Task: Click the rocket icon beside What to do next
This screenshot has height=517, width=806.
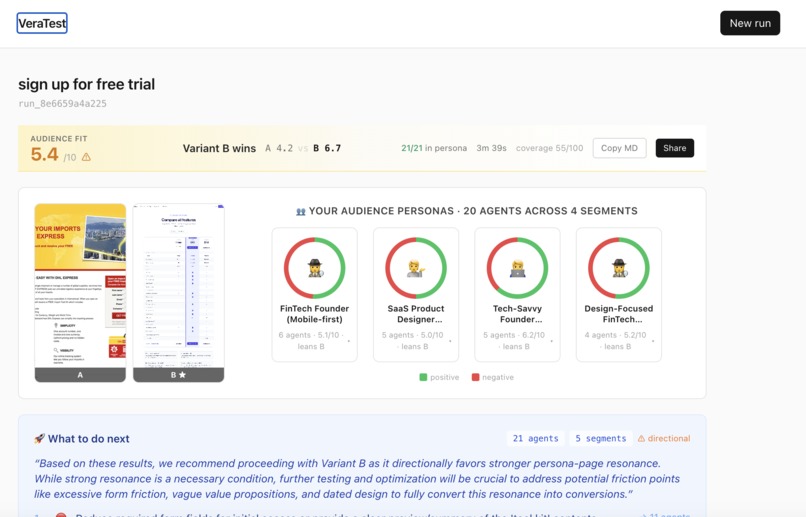Action: (x=40, y=438)
